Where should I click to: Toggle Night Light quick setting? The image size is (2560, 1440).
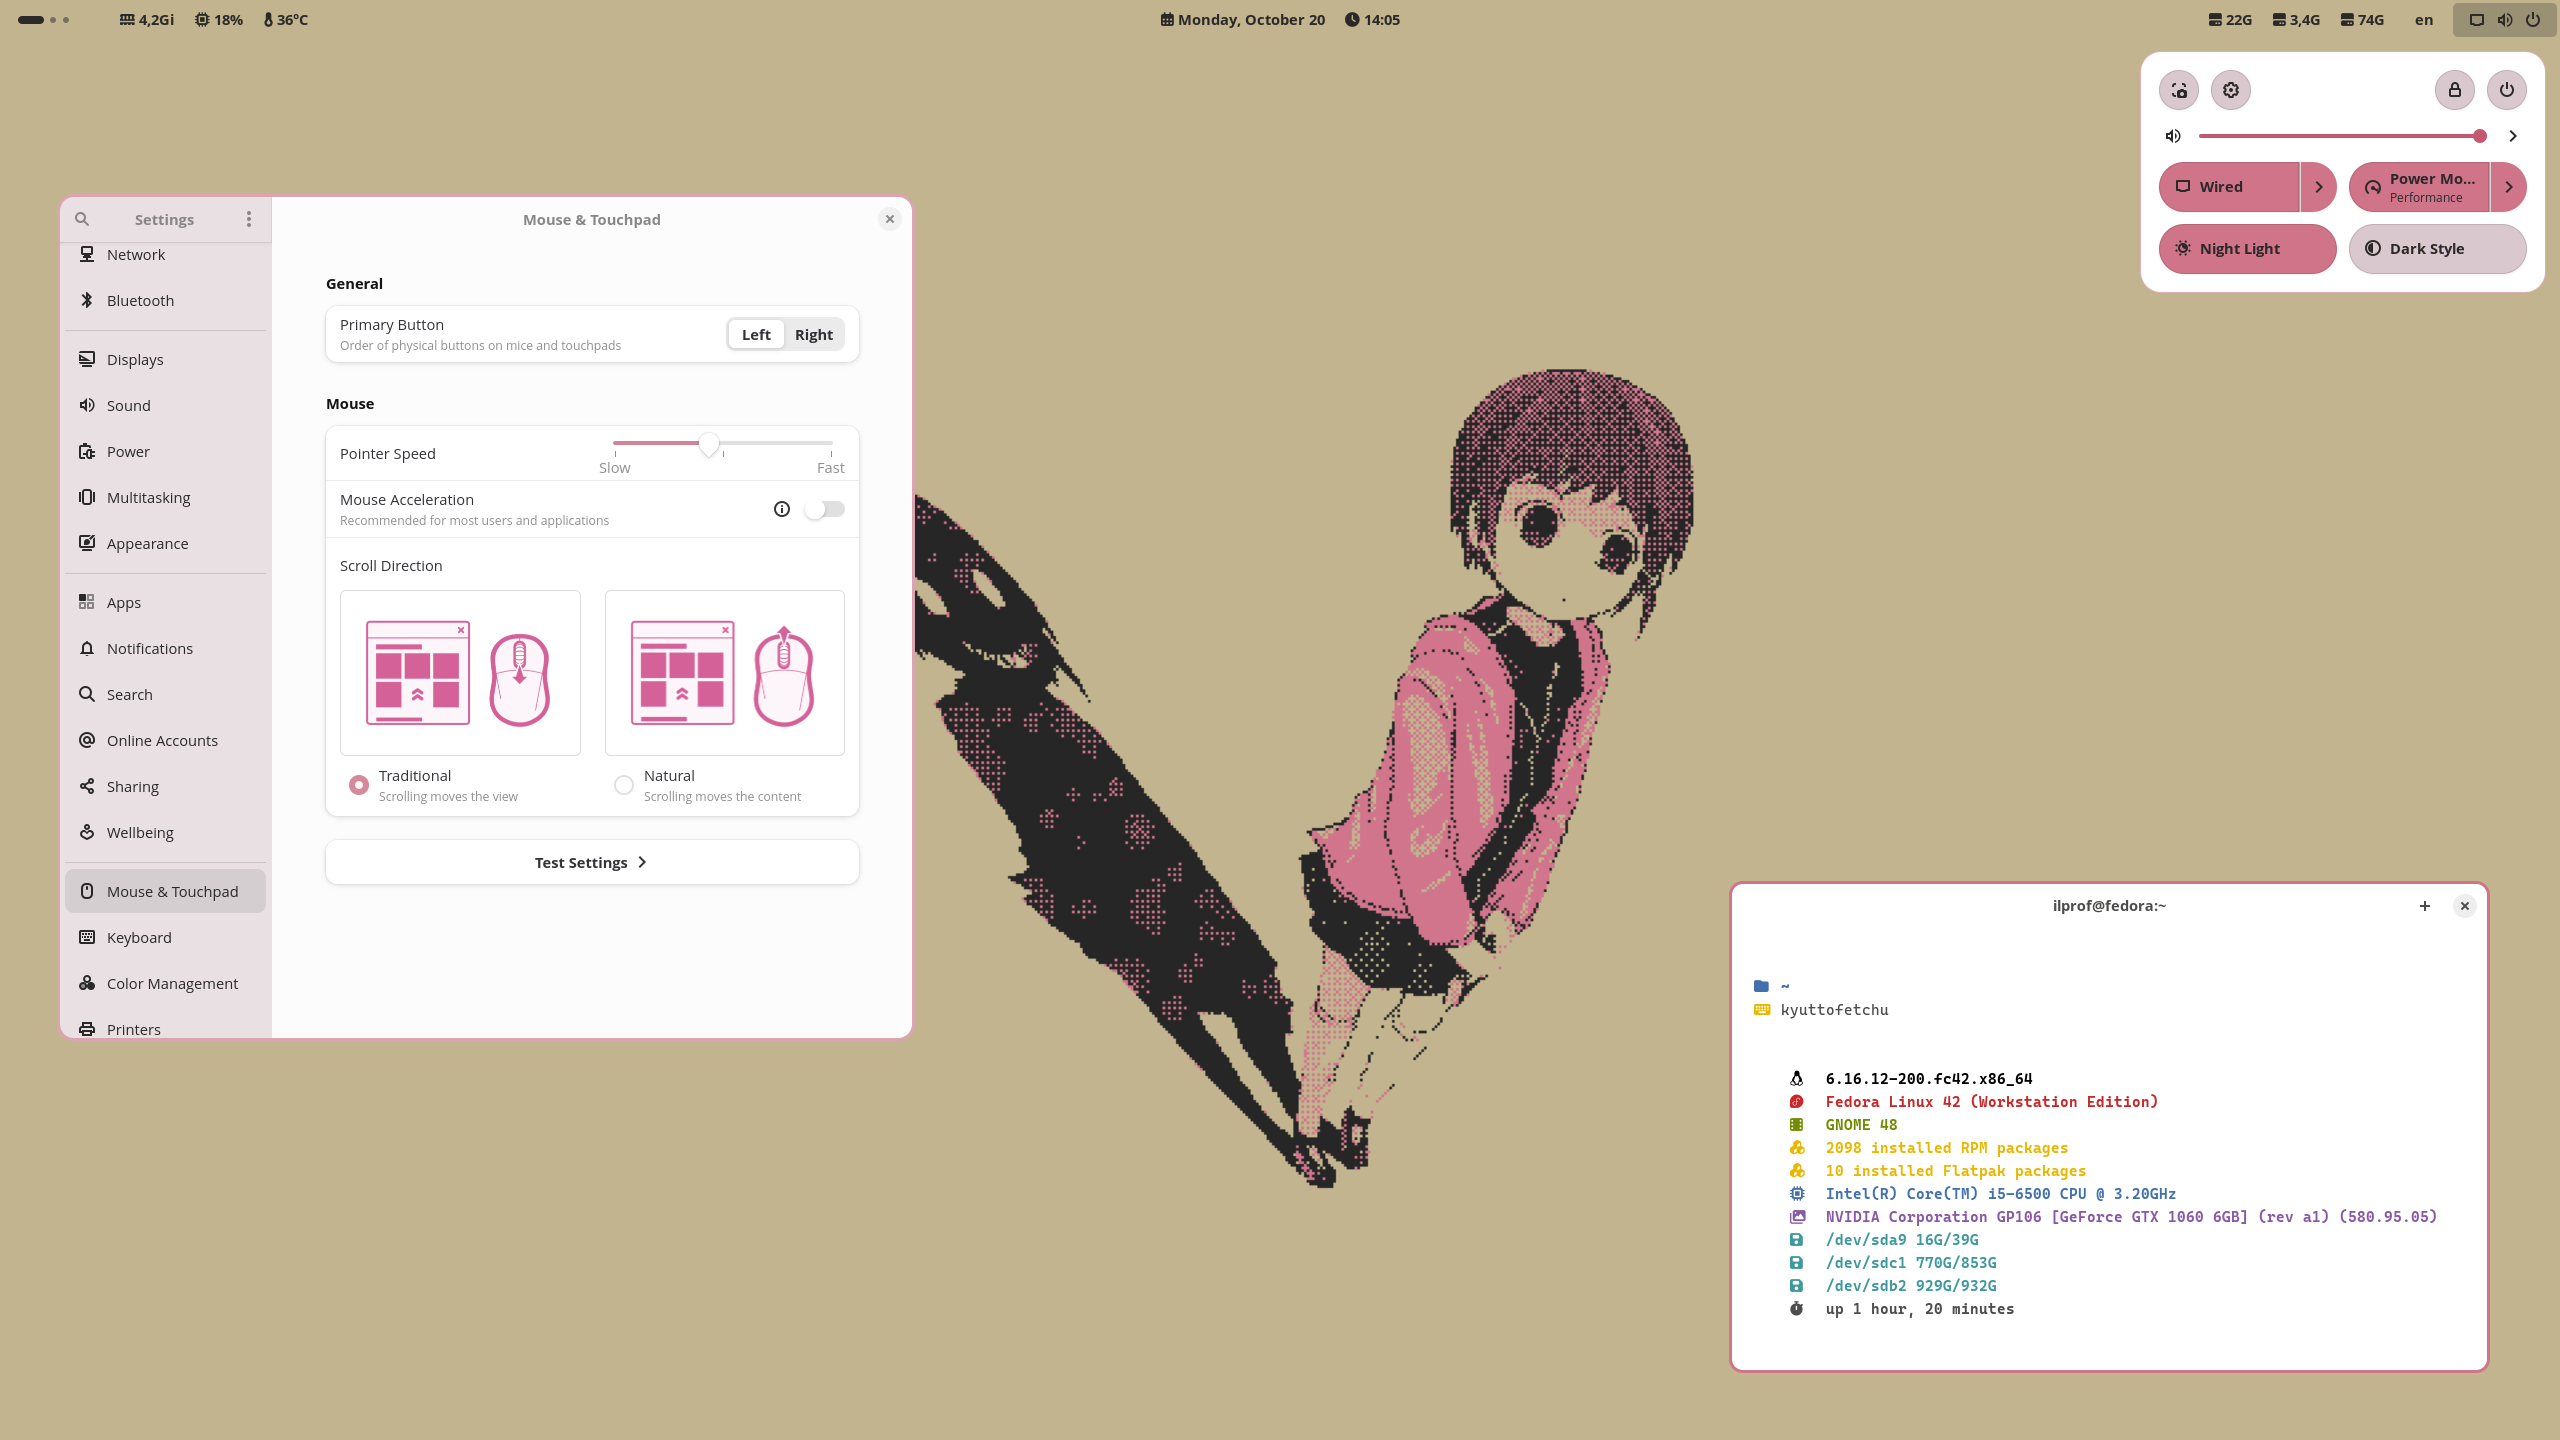[2247, 249]
